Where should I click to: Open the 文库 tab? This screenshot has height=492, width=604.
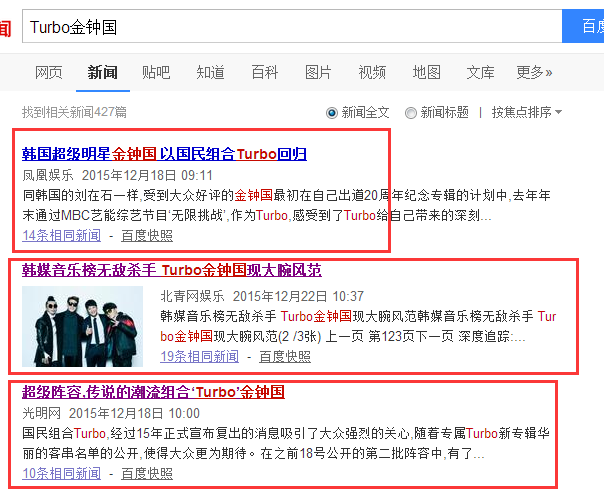480,72
